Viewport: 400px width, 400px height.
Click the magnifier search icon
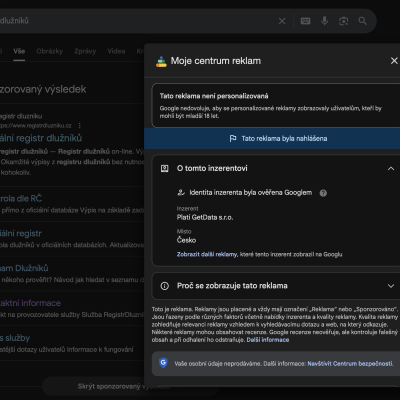(x=363, y=21)
